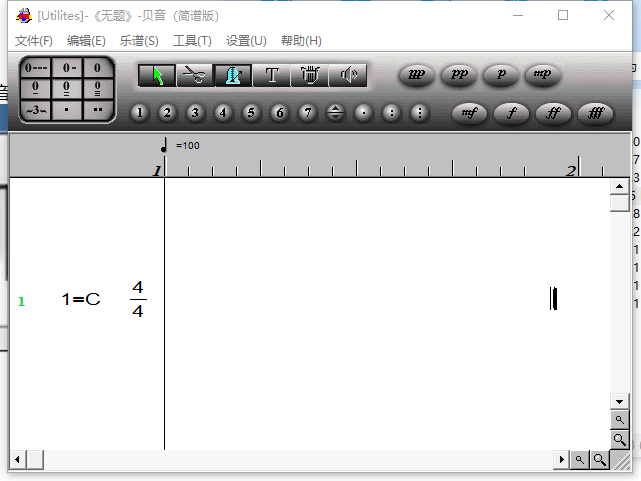The height and width of the screenshot is (481, 641).
Task: Select the double dotted note button
Action: pyautogui.click(x=98, y=110)
